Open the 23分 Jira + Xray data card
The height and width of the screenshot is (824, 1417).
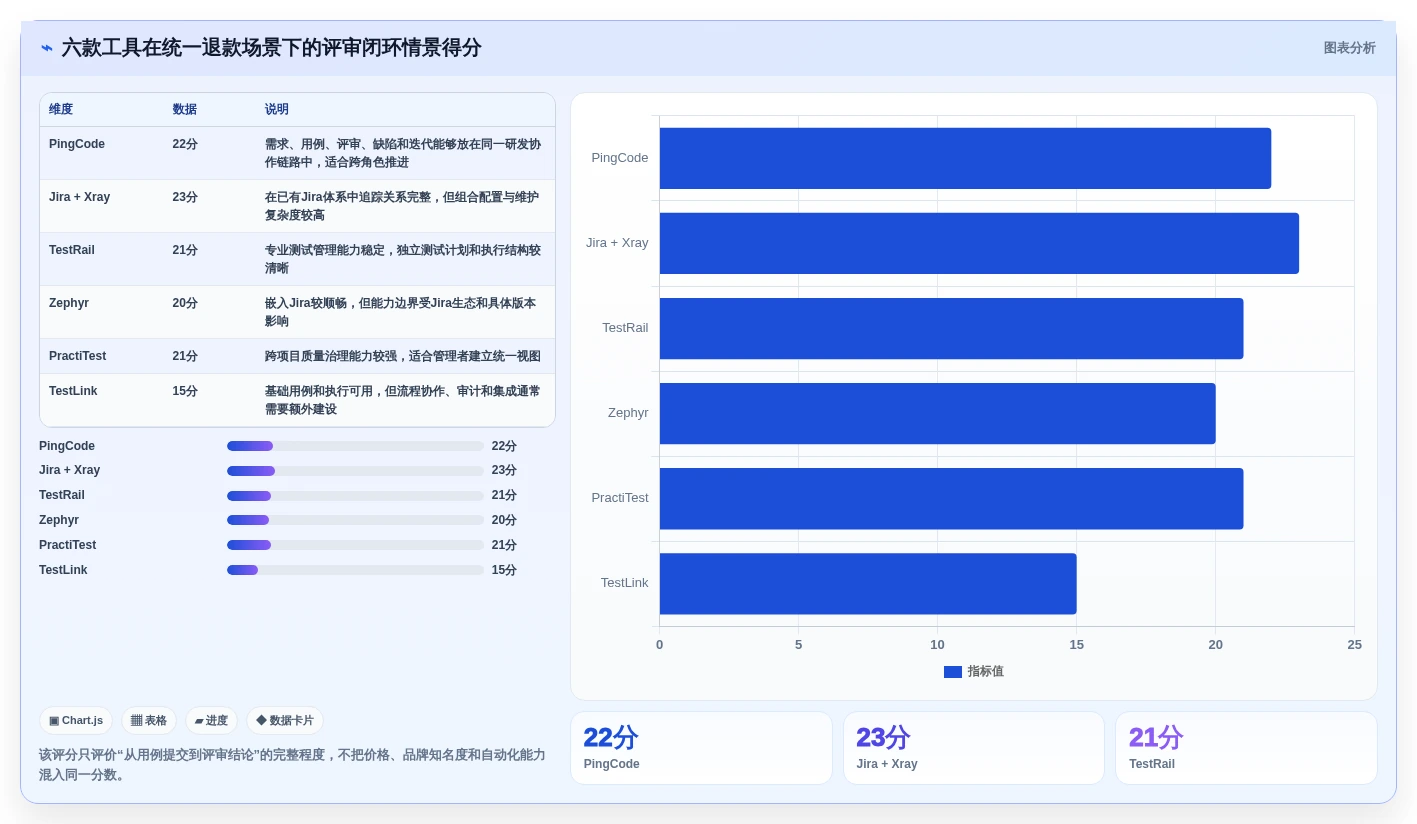[x=974, y=748]
